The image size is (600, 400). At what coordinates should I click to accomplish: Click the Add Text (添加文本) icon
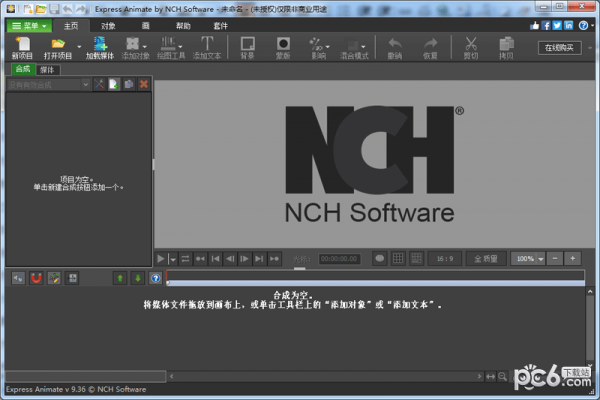(x=207, y=48)
